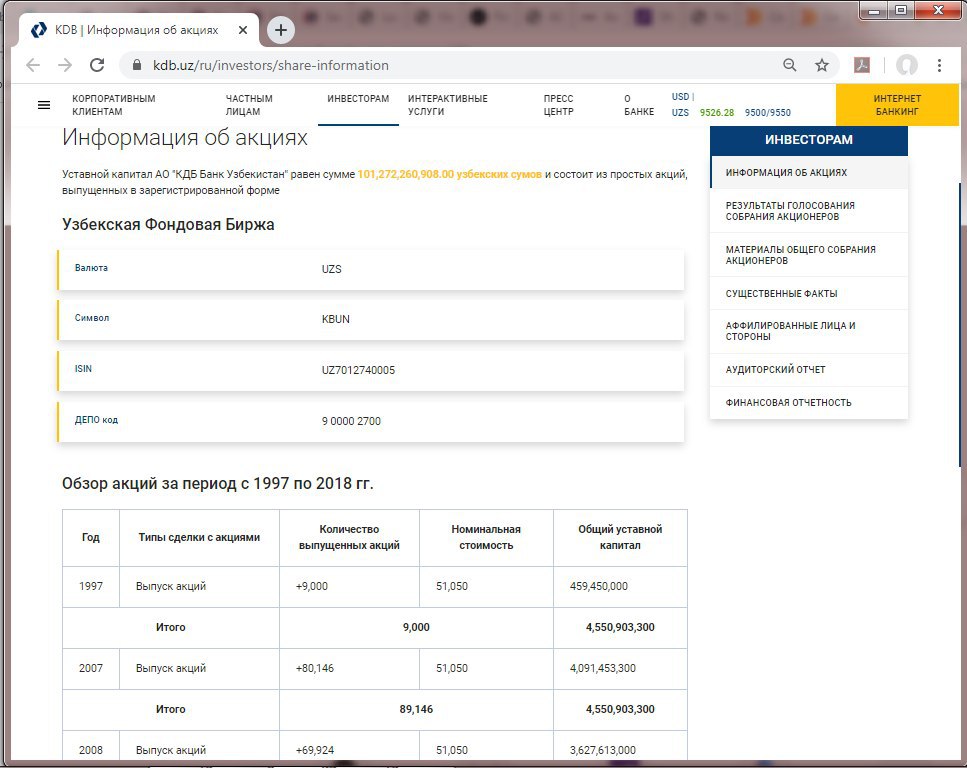This screenshot has width=967, height=768.
Task: Open Существенные факты sidebar link
Action: tap(809, 294)
